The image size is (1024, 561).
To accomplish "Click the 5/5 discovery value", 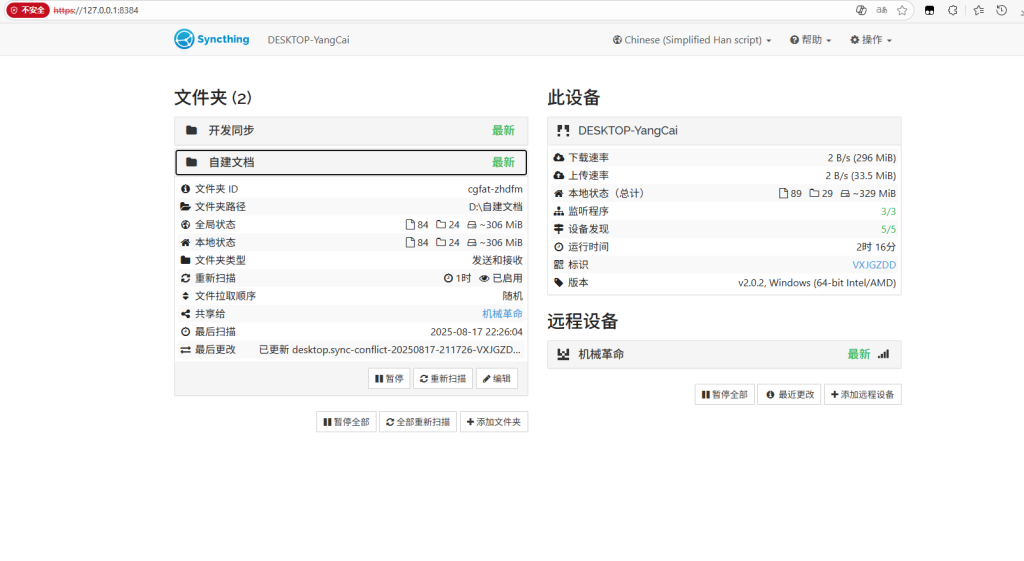I will click(888, 229).
